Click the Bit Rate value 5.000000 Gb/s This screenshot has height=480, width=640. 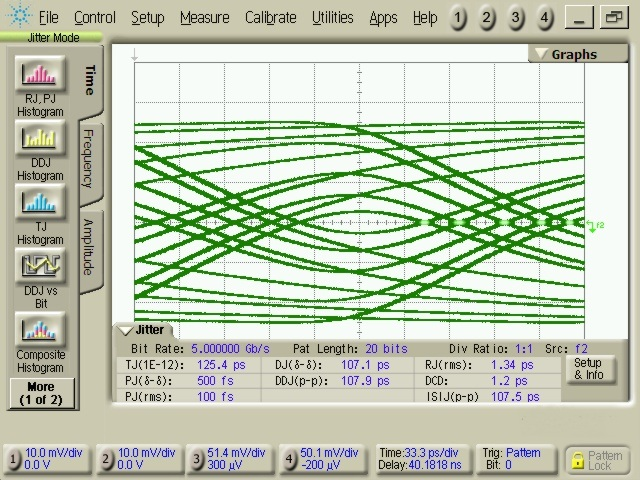click(230, 349)
